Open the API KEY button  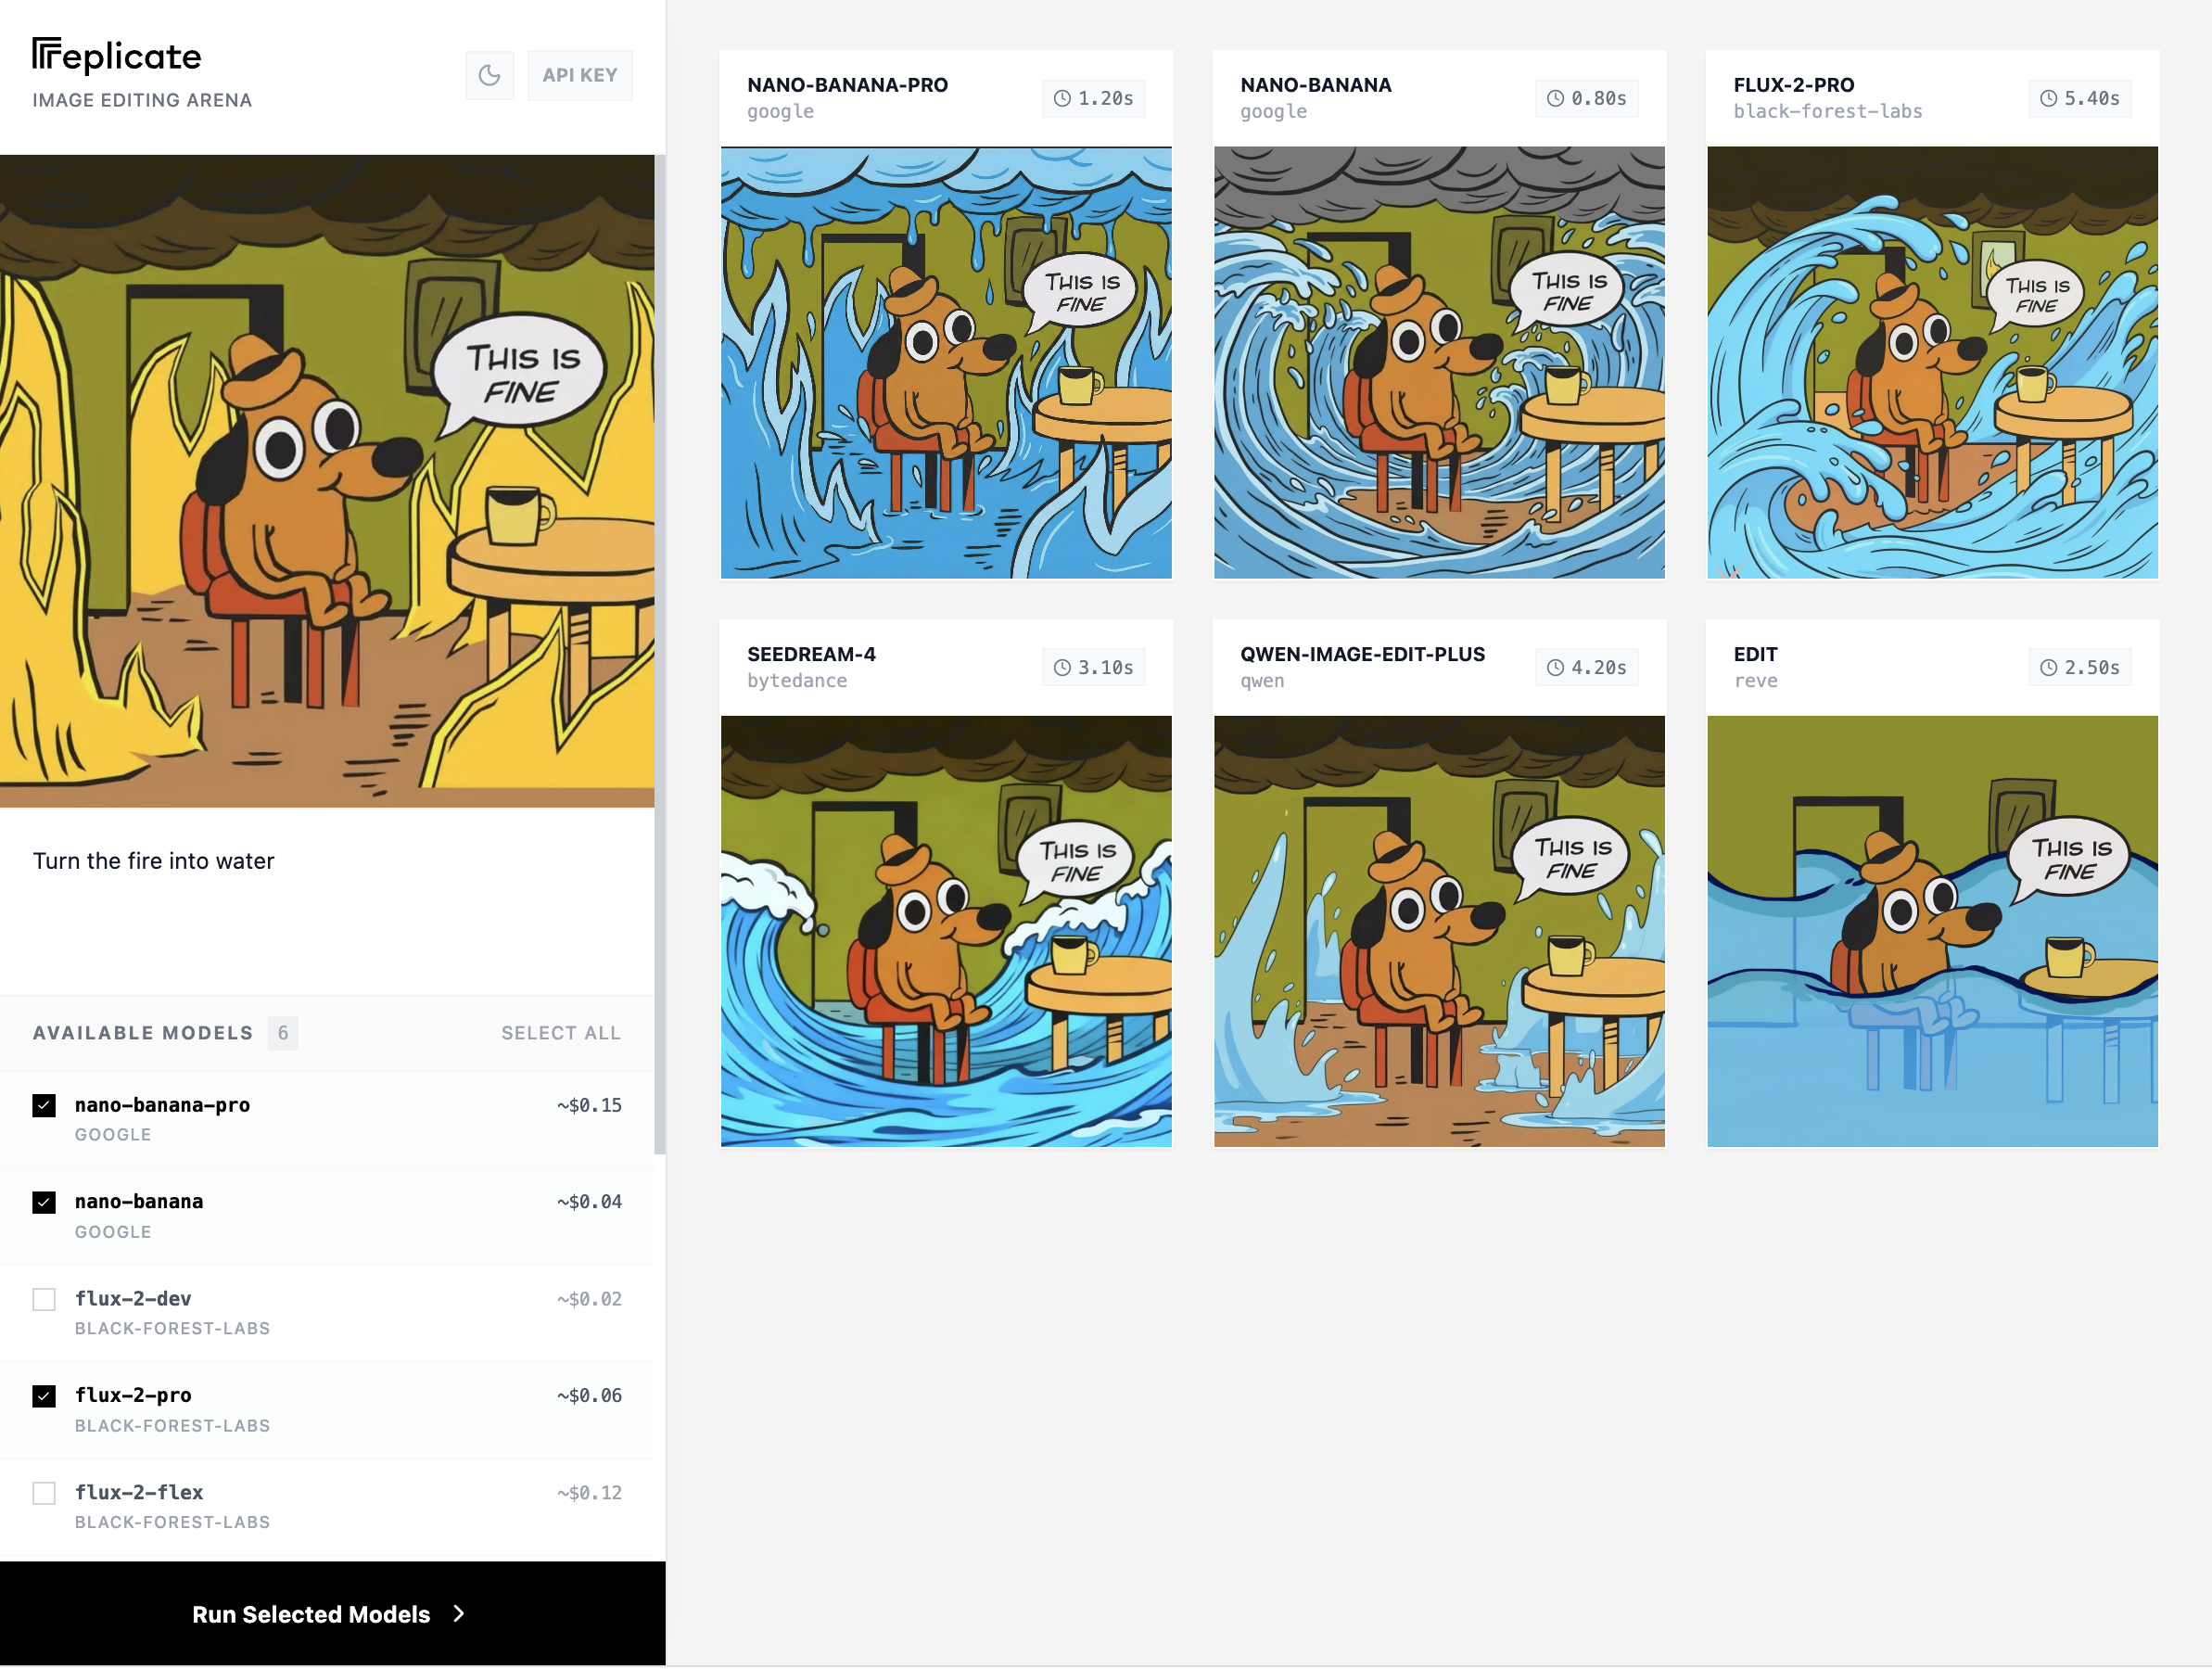[580, 75]
